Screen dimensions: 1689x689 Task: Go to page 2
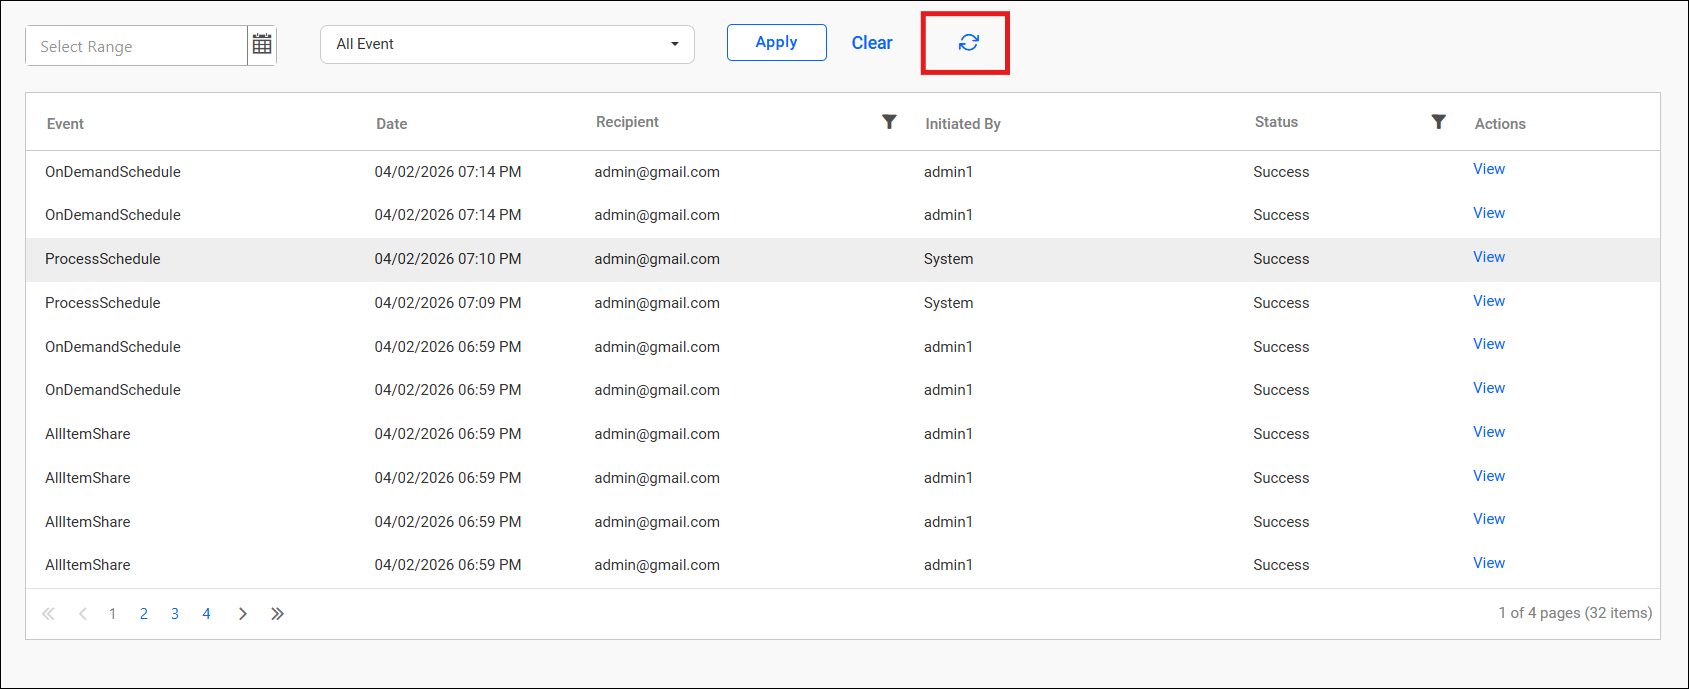click(144, 614)
